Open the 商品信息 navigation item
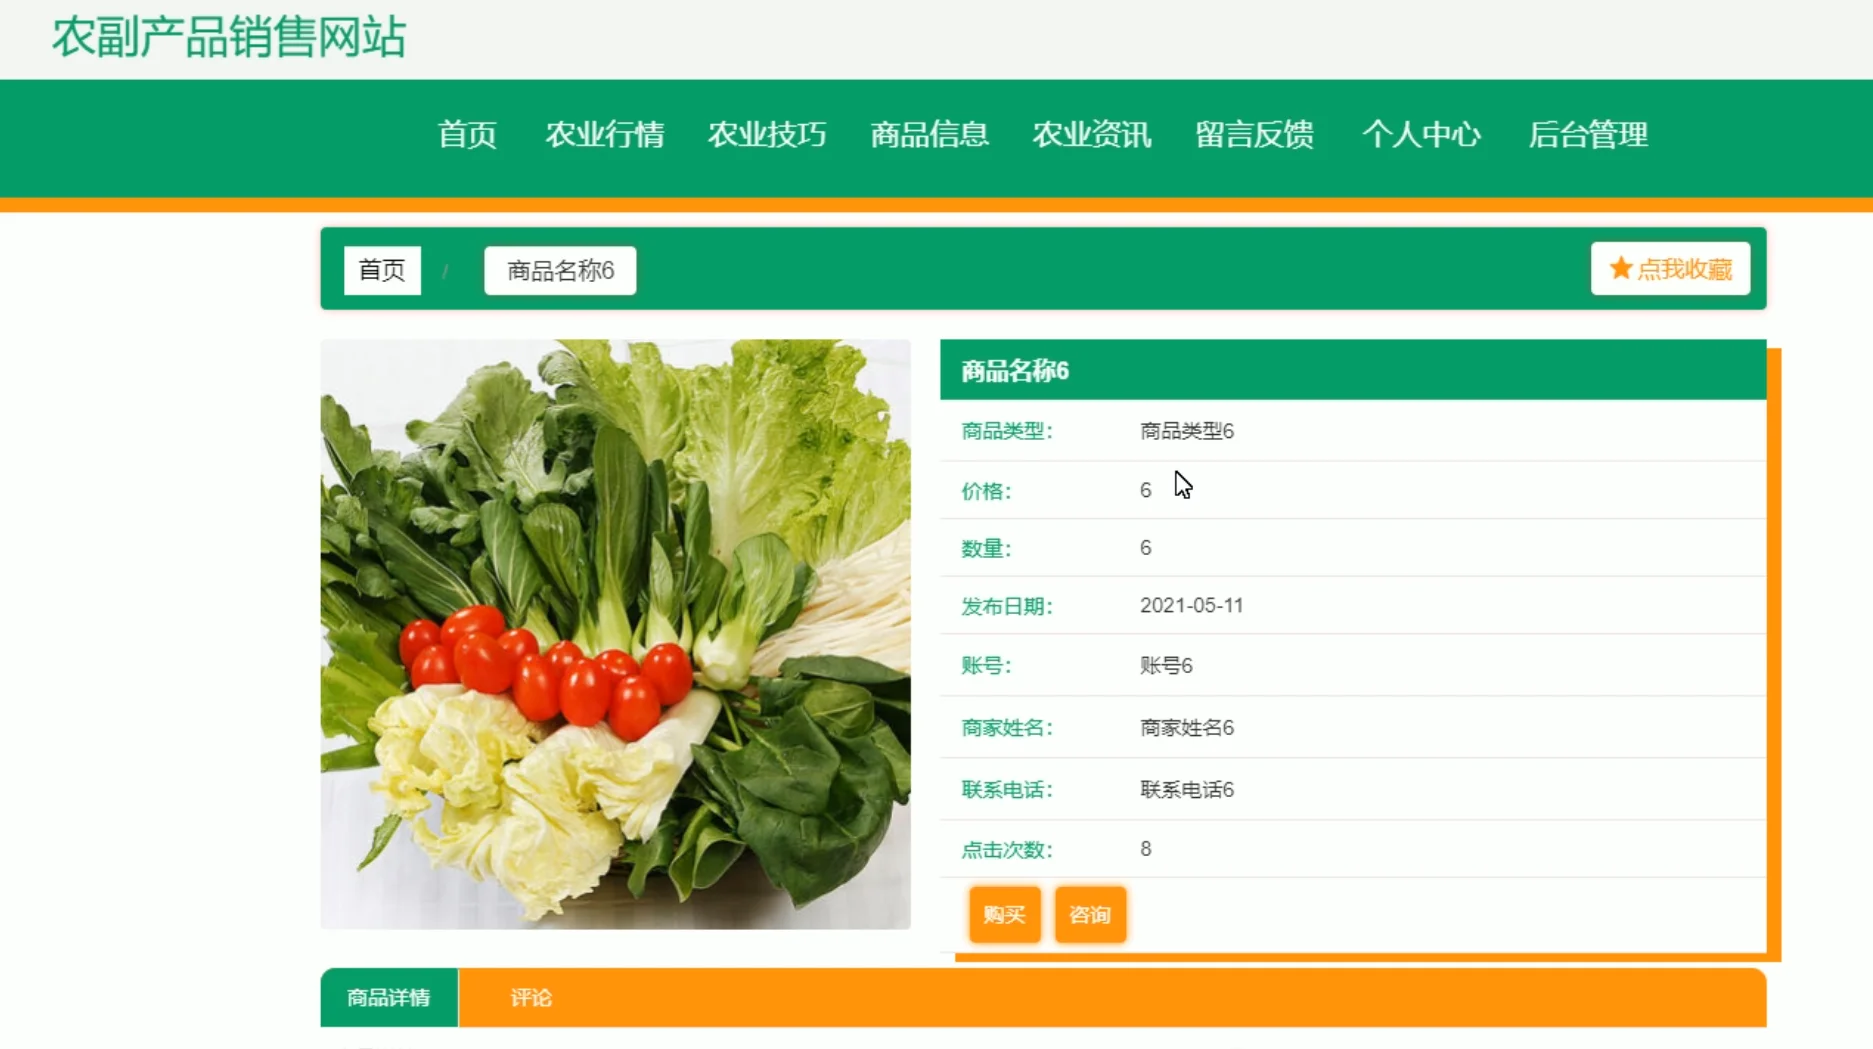Image resolution: width=1873 pixels, height=1049 pixels. click(x=929, y=135)
